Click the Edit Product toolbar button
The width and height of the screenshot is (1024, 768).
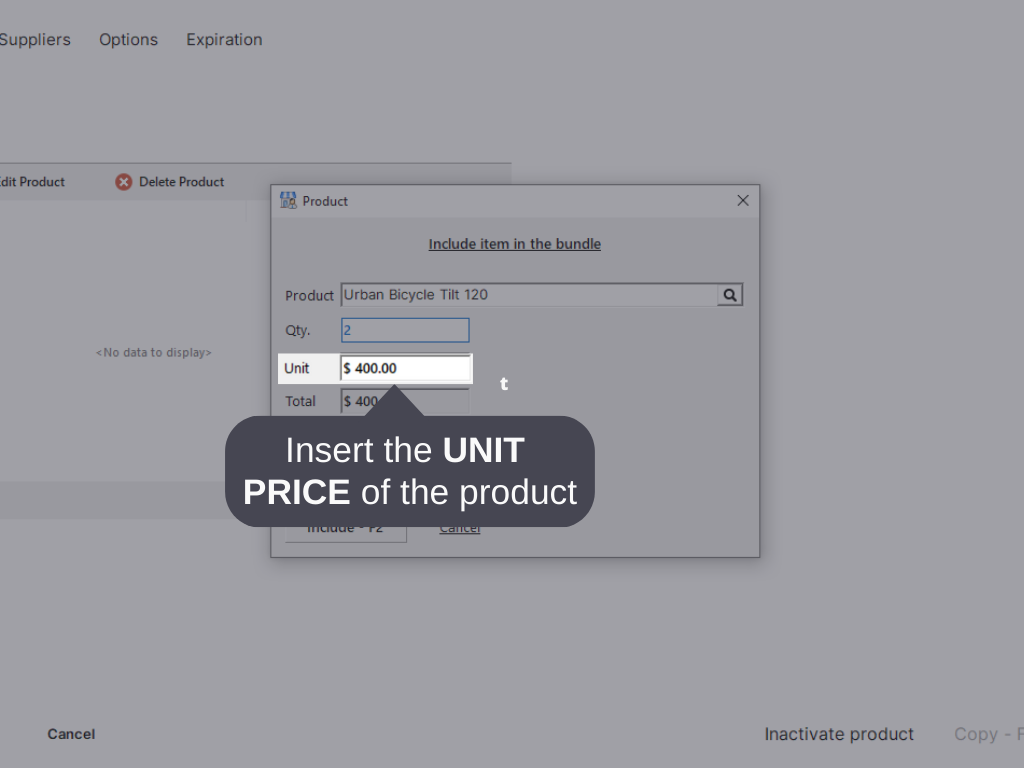click(x=32, y=182)
